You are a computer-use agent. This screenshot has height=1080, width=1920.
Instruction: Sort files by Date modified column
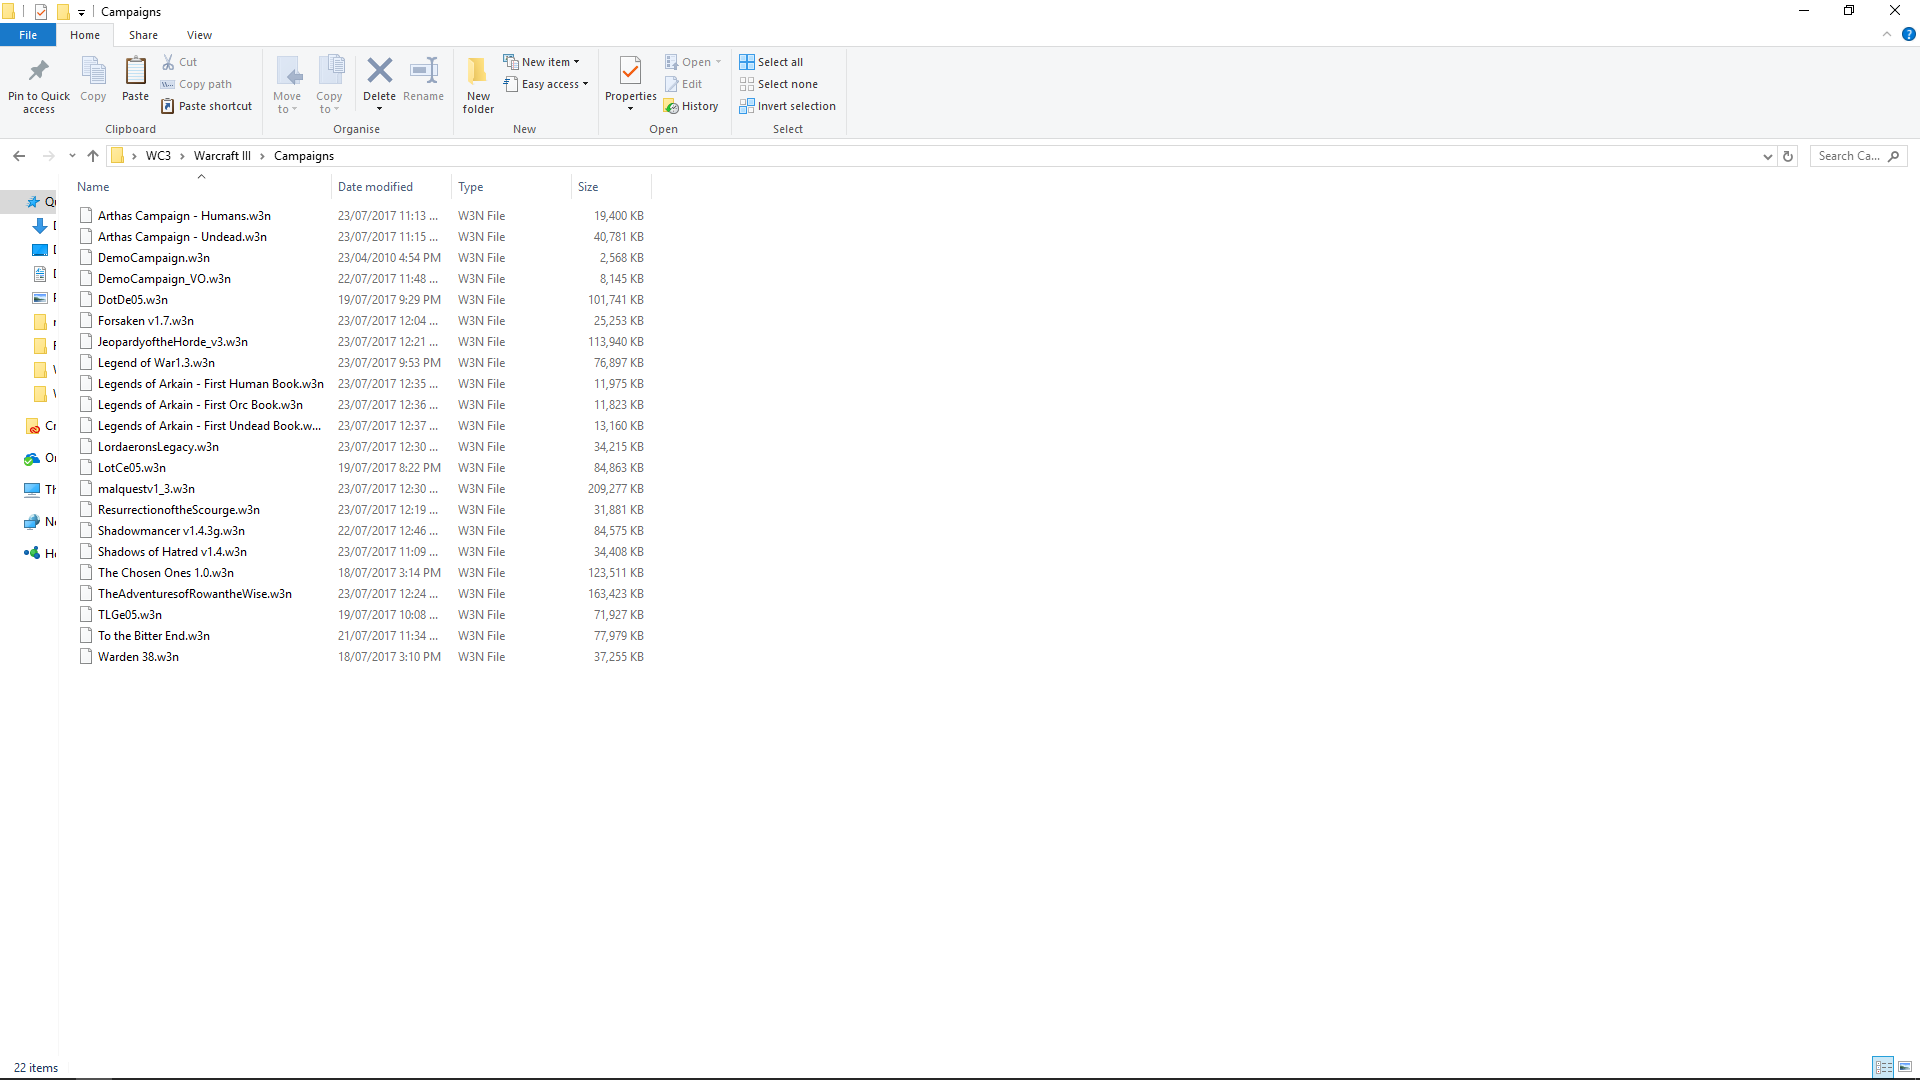(x=391, y=187)
